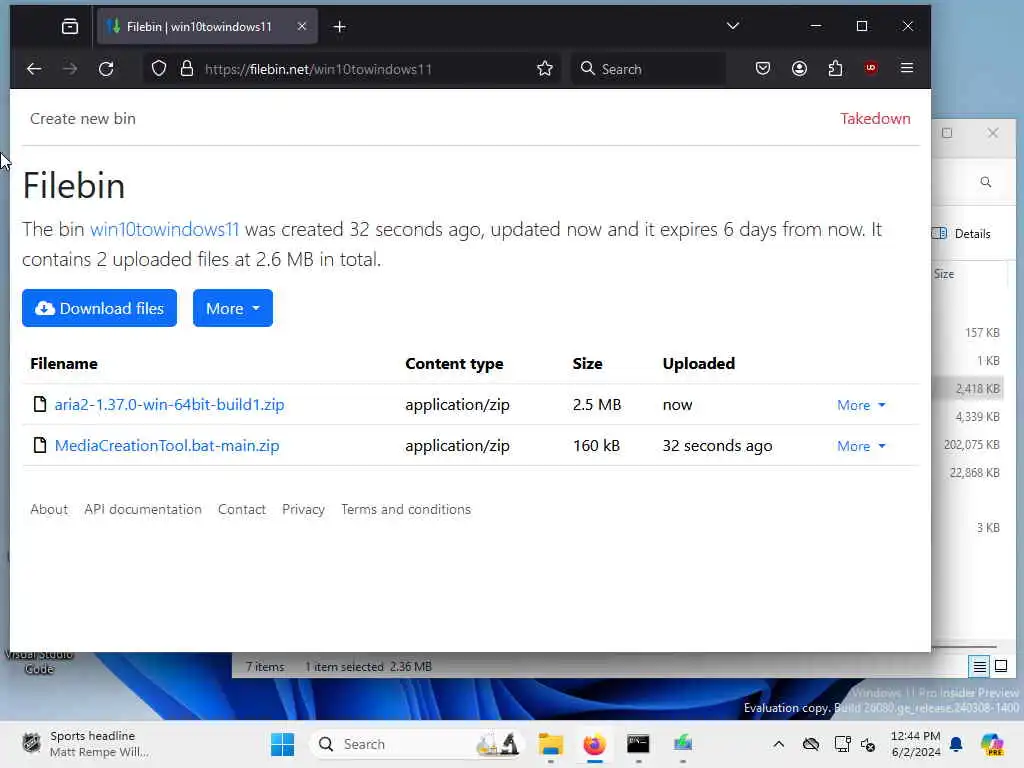
Task: Open the Extensions puzzle icon
Action: click(x=835, y=68)
